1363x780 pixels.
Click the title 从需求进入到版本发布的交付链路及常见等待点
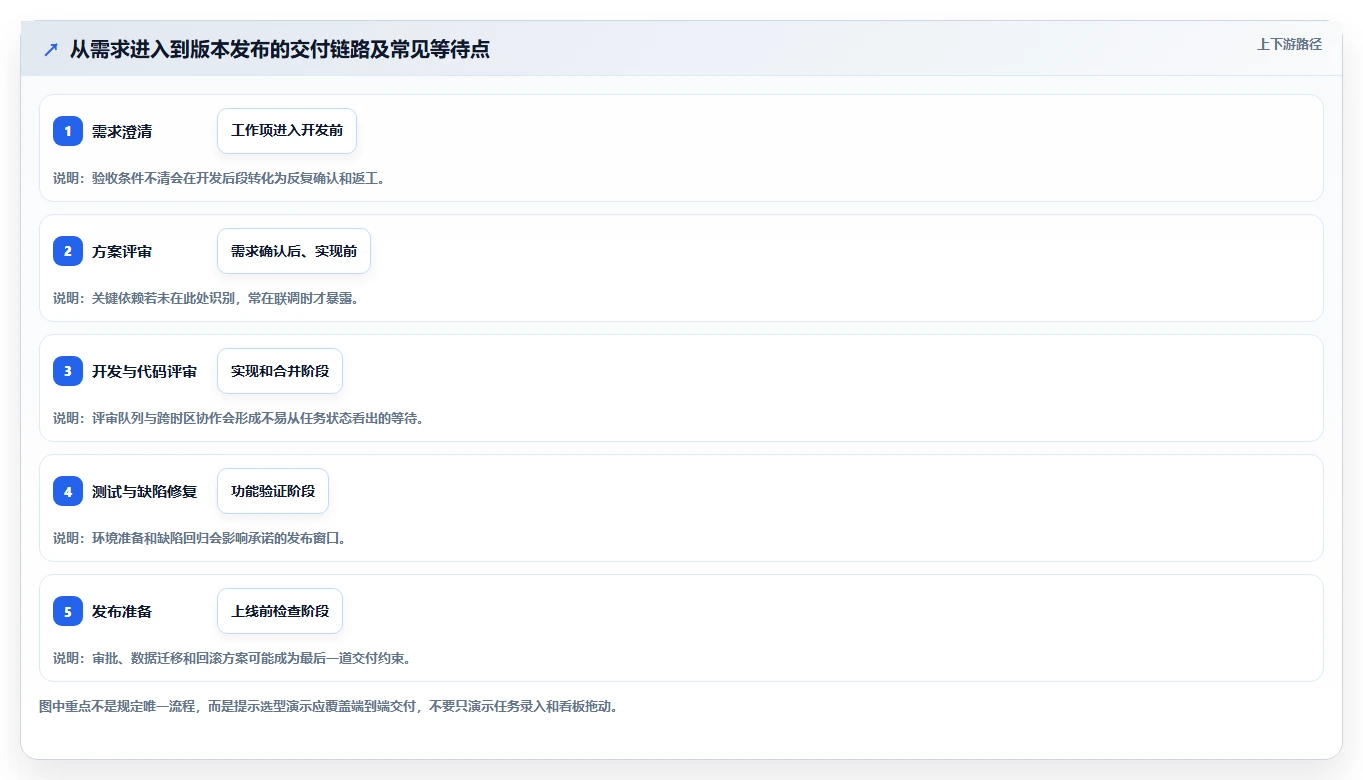280,49
